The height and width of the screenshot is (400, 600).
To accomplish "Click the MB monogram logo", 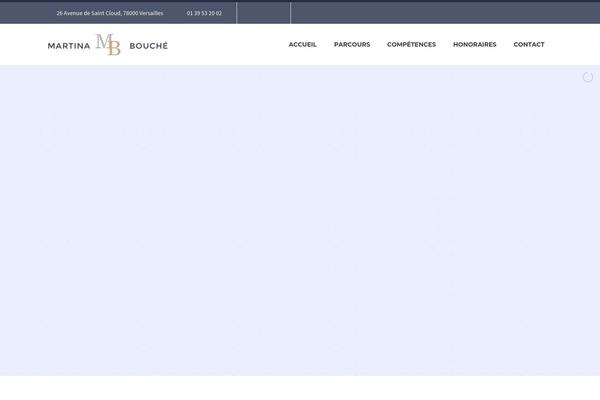I will click(x=108, y=44).
